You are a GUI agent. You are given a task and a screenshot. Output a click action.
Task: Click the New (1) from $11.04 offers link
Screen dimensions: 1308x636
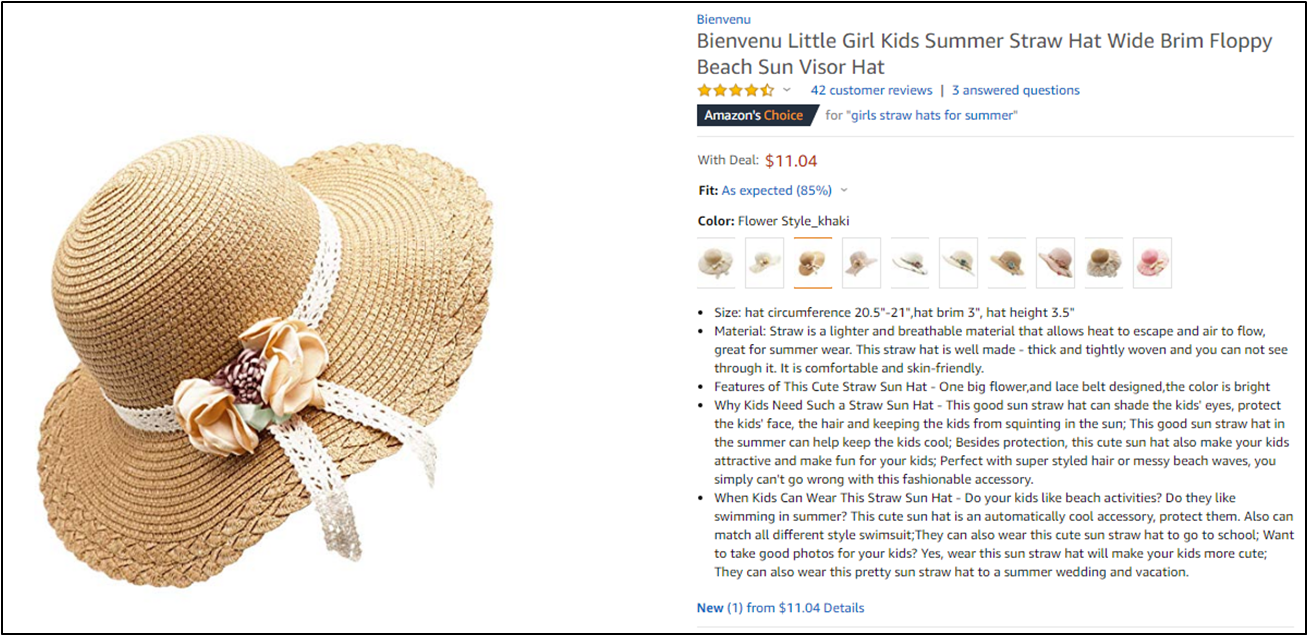[780, 608]
